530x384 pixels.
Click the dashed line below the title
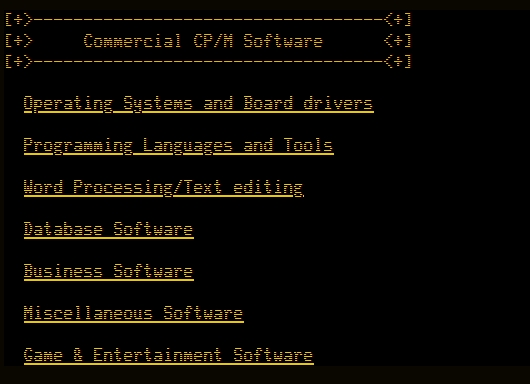209,62
